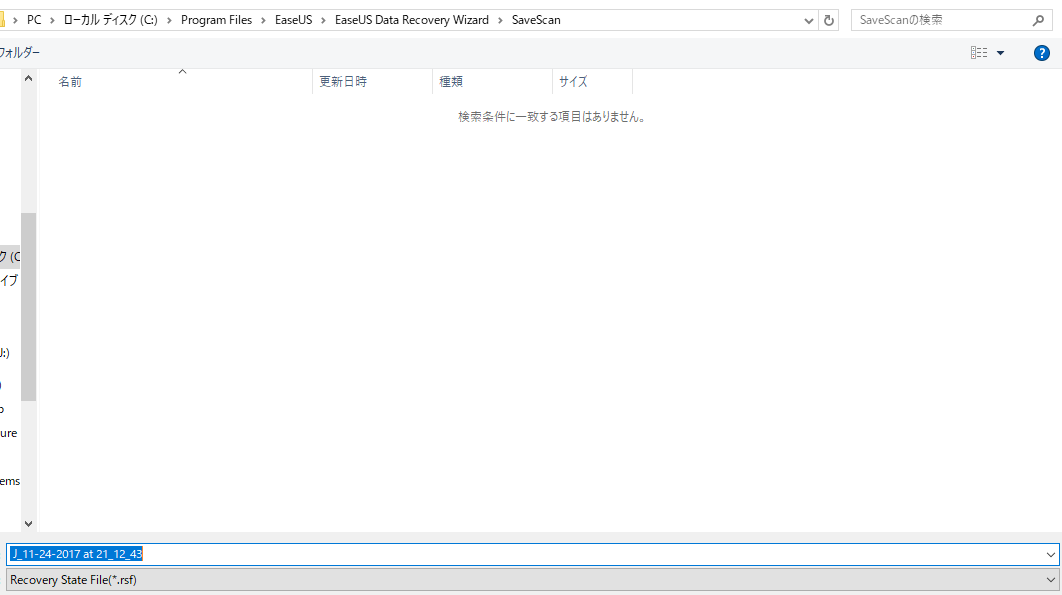
Task: Sort by 更新日時 column header
Action: [343, 82]
